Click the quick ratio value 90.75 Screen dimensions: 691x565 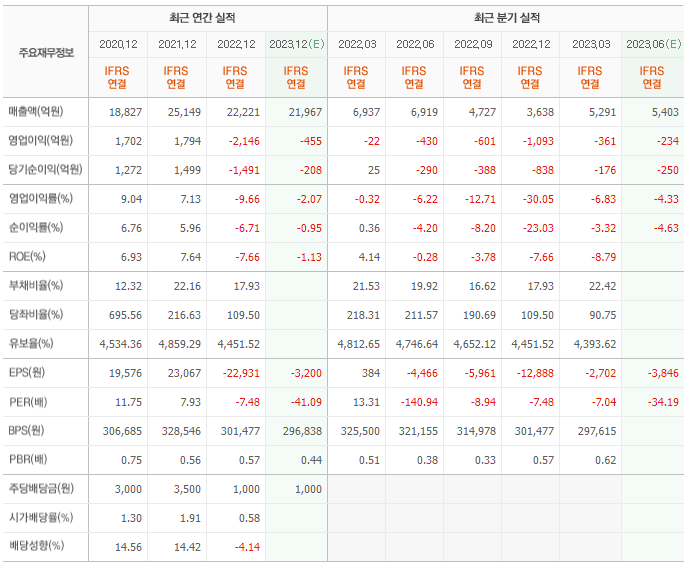[603, 315]
